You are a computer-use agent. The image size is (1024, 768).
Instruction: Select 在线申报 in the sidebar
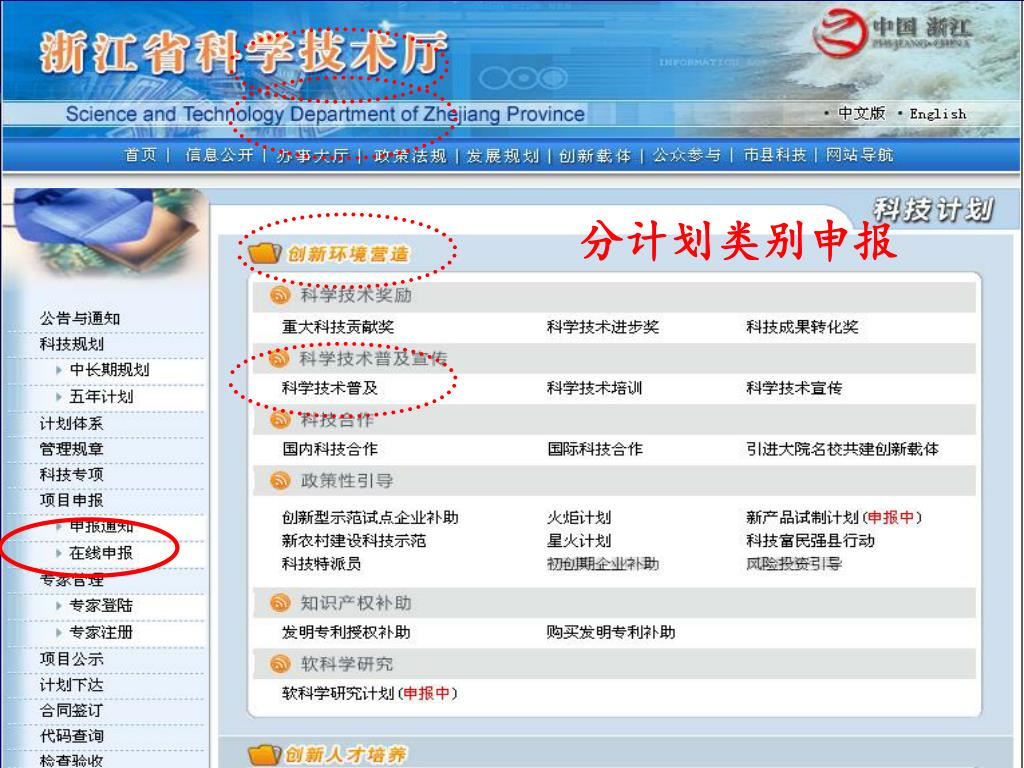tap(101, 553)
